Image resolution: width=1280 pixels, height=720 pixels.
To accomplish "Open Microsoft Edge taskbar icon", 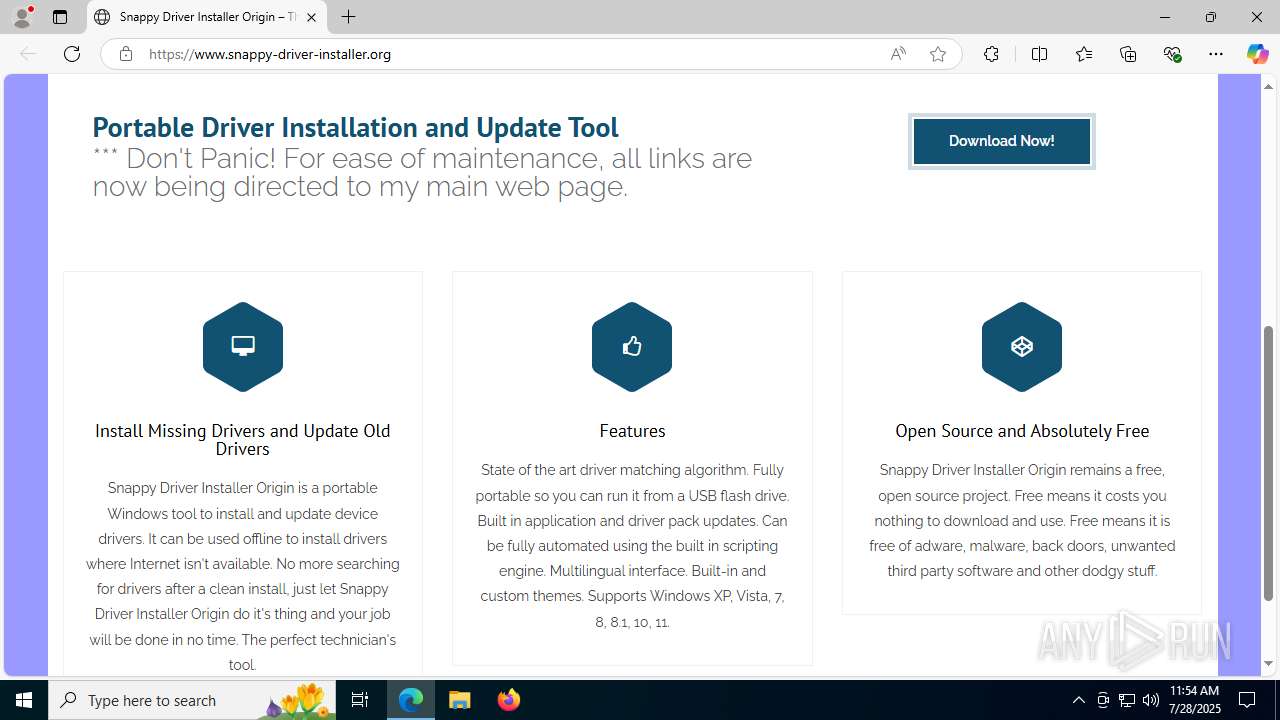I will 411,700.
